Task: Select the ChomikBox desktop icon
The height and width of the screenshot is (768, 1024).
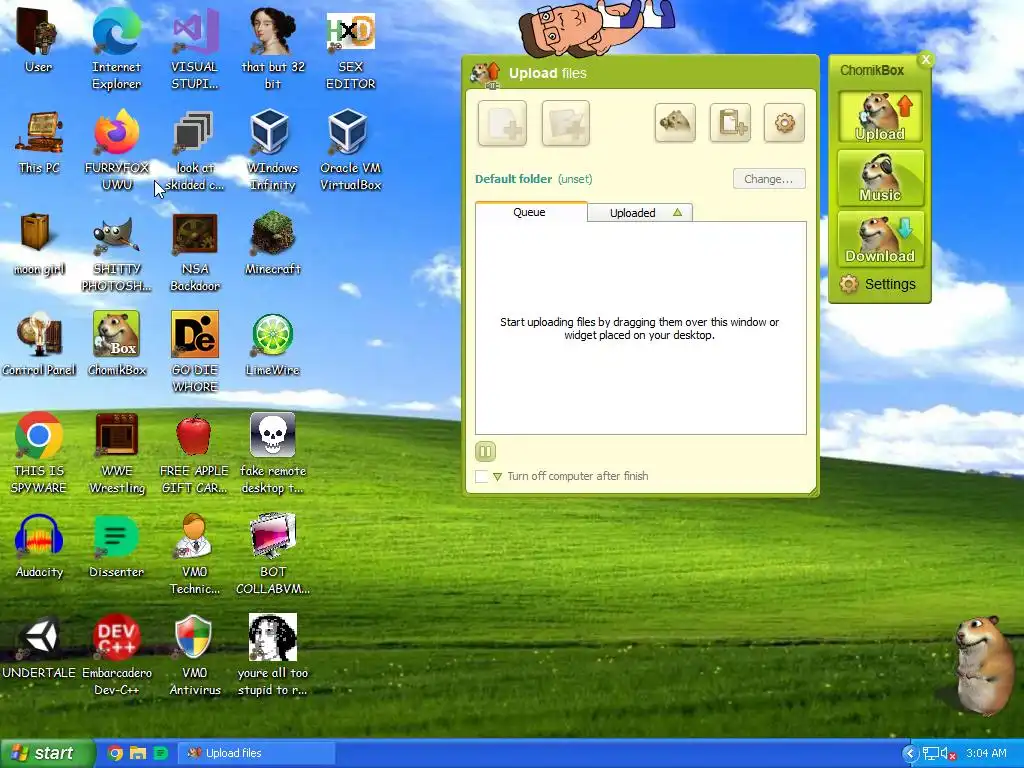Action: tap(116, 344)
